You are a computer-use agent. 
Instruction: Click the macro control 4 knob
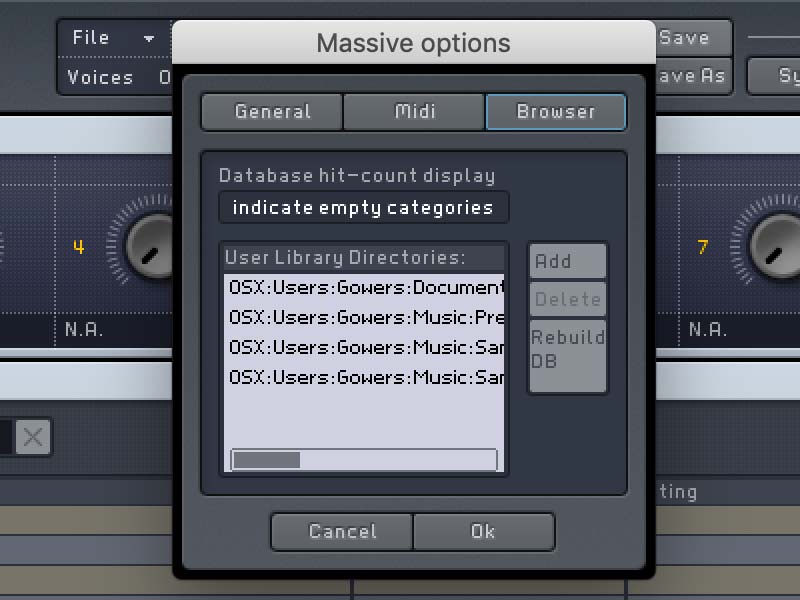point(149,246)
